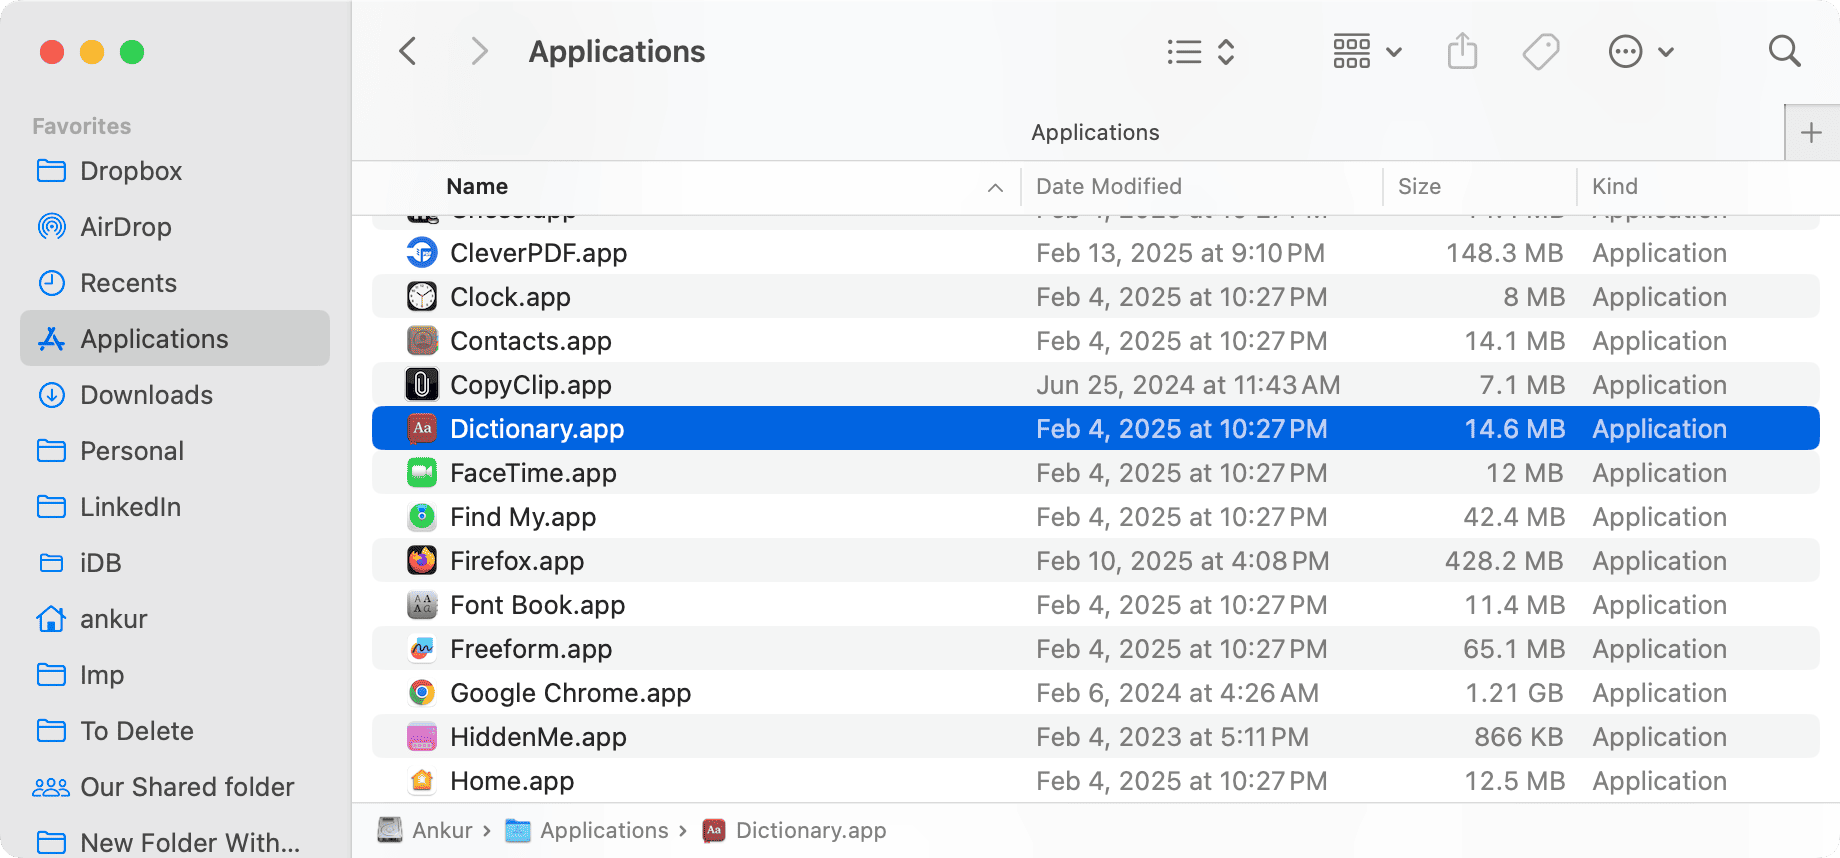Sort by Name column header
This screenshot has width=1840, height=858.
(477, 186)
